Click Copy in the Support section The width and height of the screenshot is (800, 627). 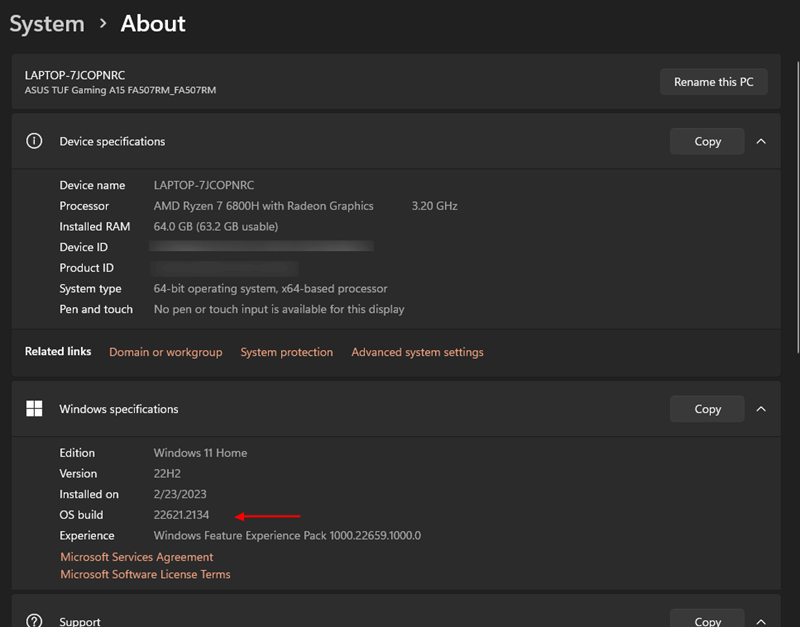point(707,621)
